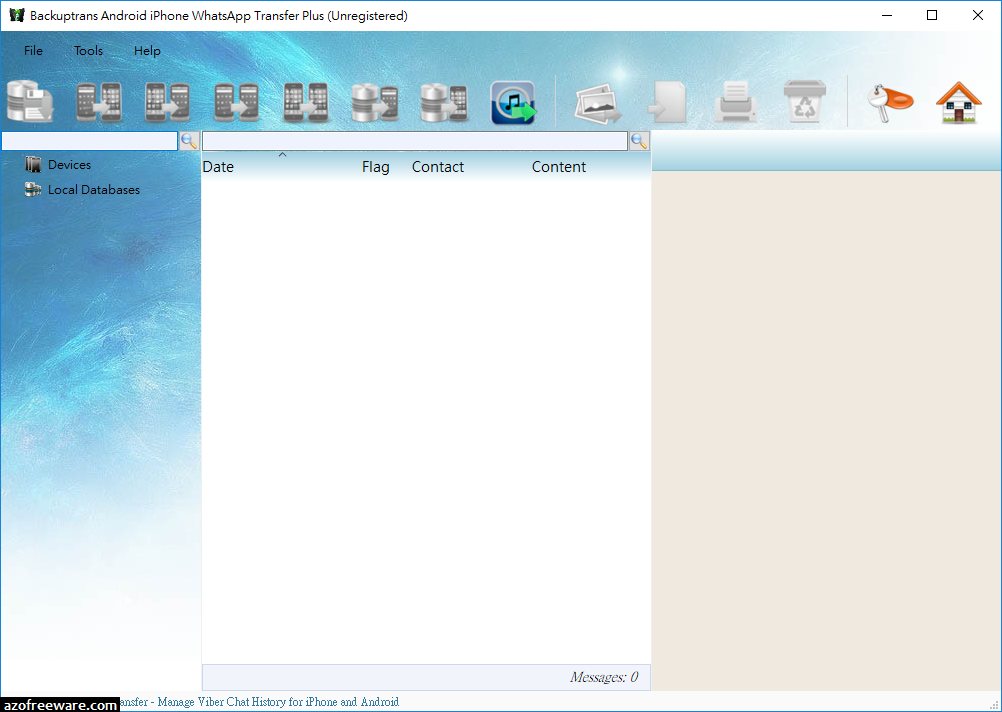Click the iPhone-to-Android transfer toolbar icon
This screenshot has height=712, width=1002.
pyautogui.click(x=167, y=102)
